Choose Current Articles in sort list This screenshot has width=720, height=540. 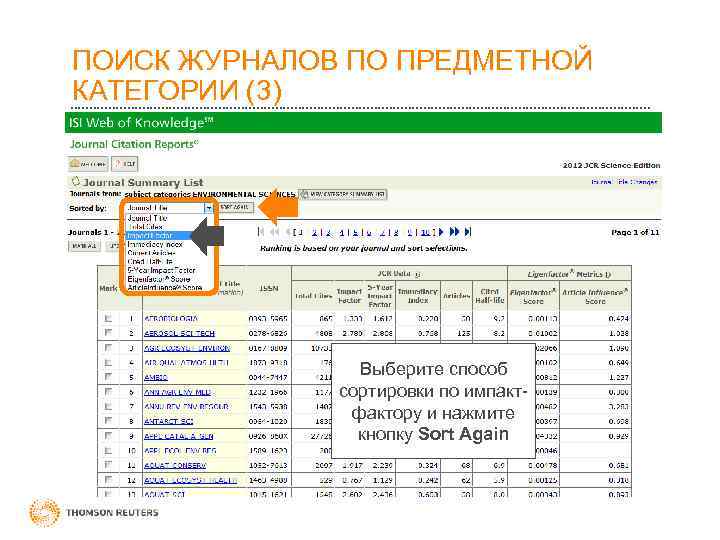tap(151, 253)
